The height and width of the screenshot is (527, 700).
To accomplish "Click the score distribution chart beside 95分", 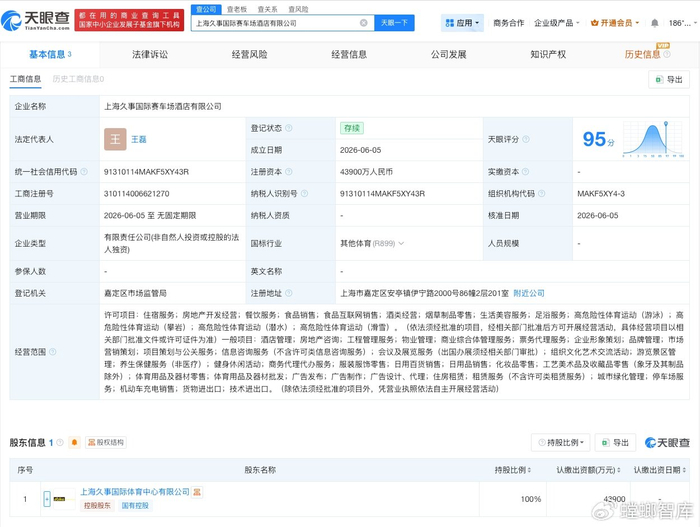I will pos(653,139).
